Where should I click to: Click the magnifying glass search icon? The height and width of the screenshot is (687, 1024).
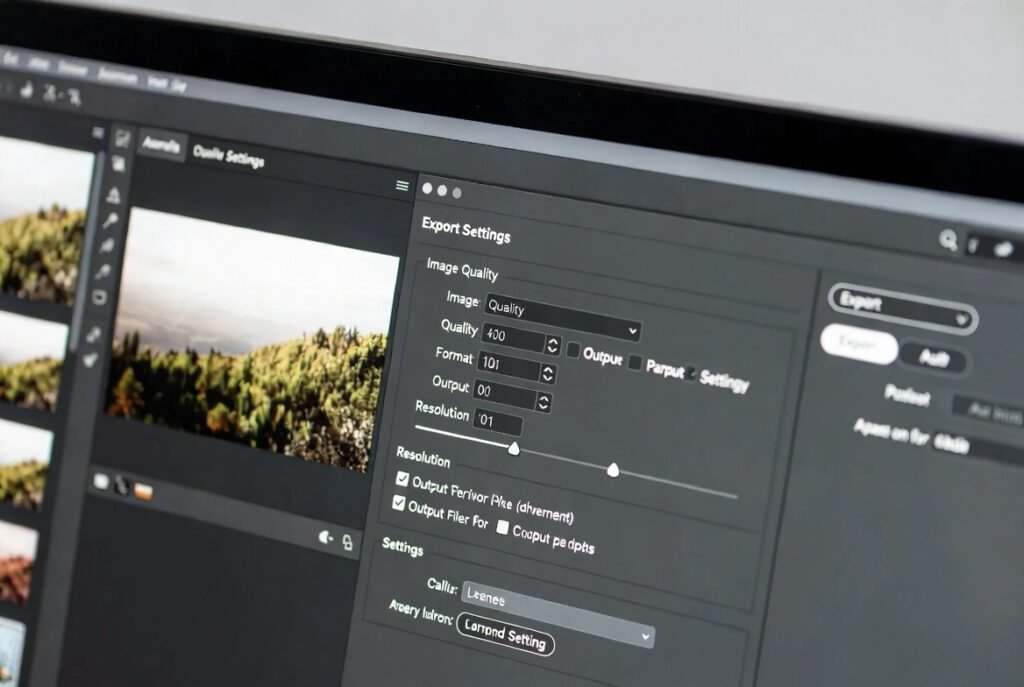(x=947, y=239)
